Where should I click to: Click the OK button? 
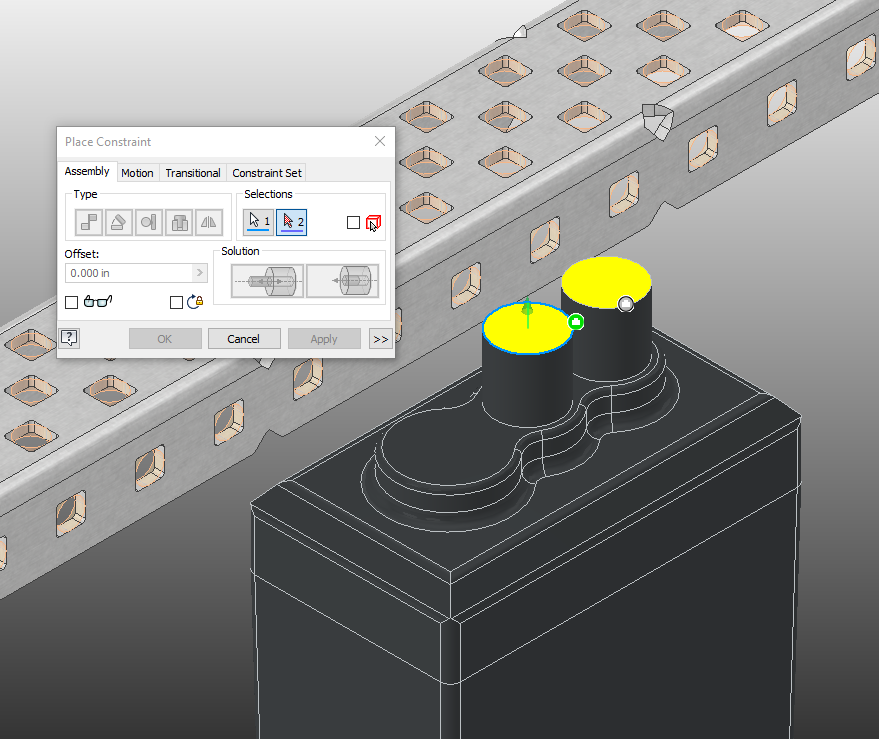coord(165,339)
